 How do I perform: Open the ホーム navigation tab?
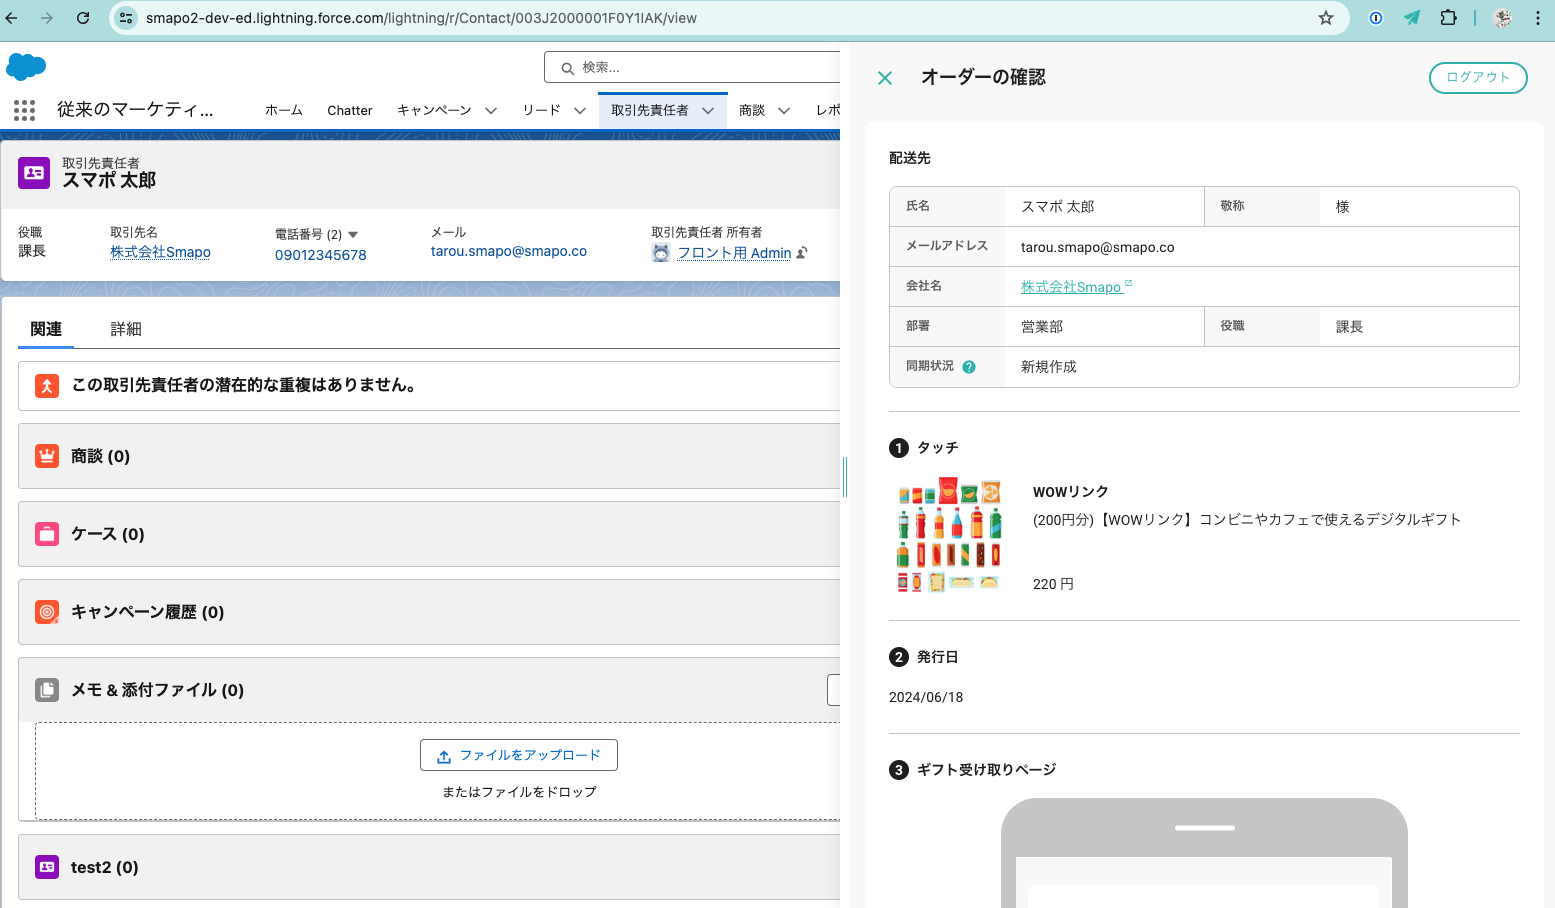point(284,110)
